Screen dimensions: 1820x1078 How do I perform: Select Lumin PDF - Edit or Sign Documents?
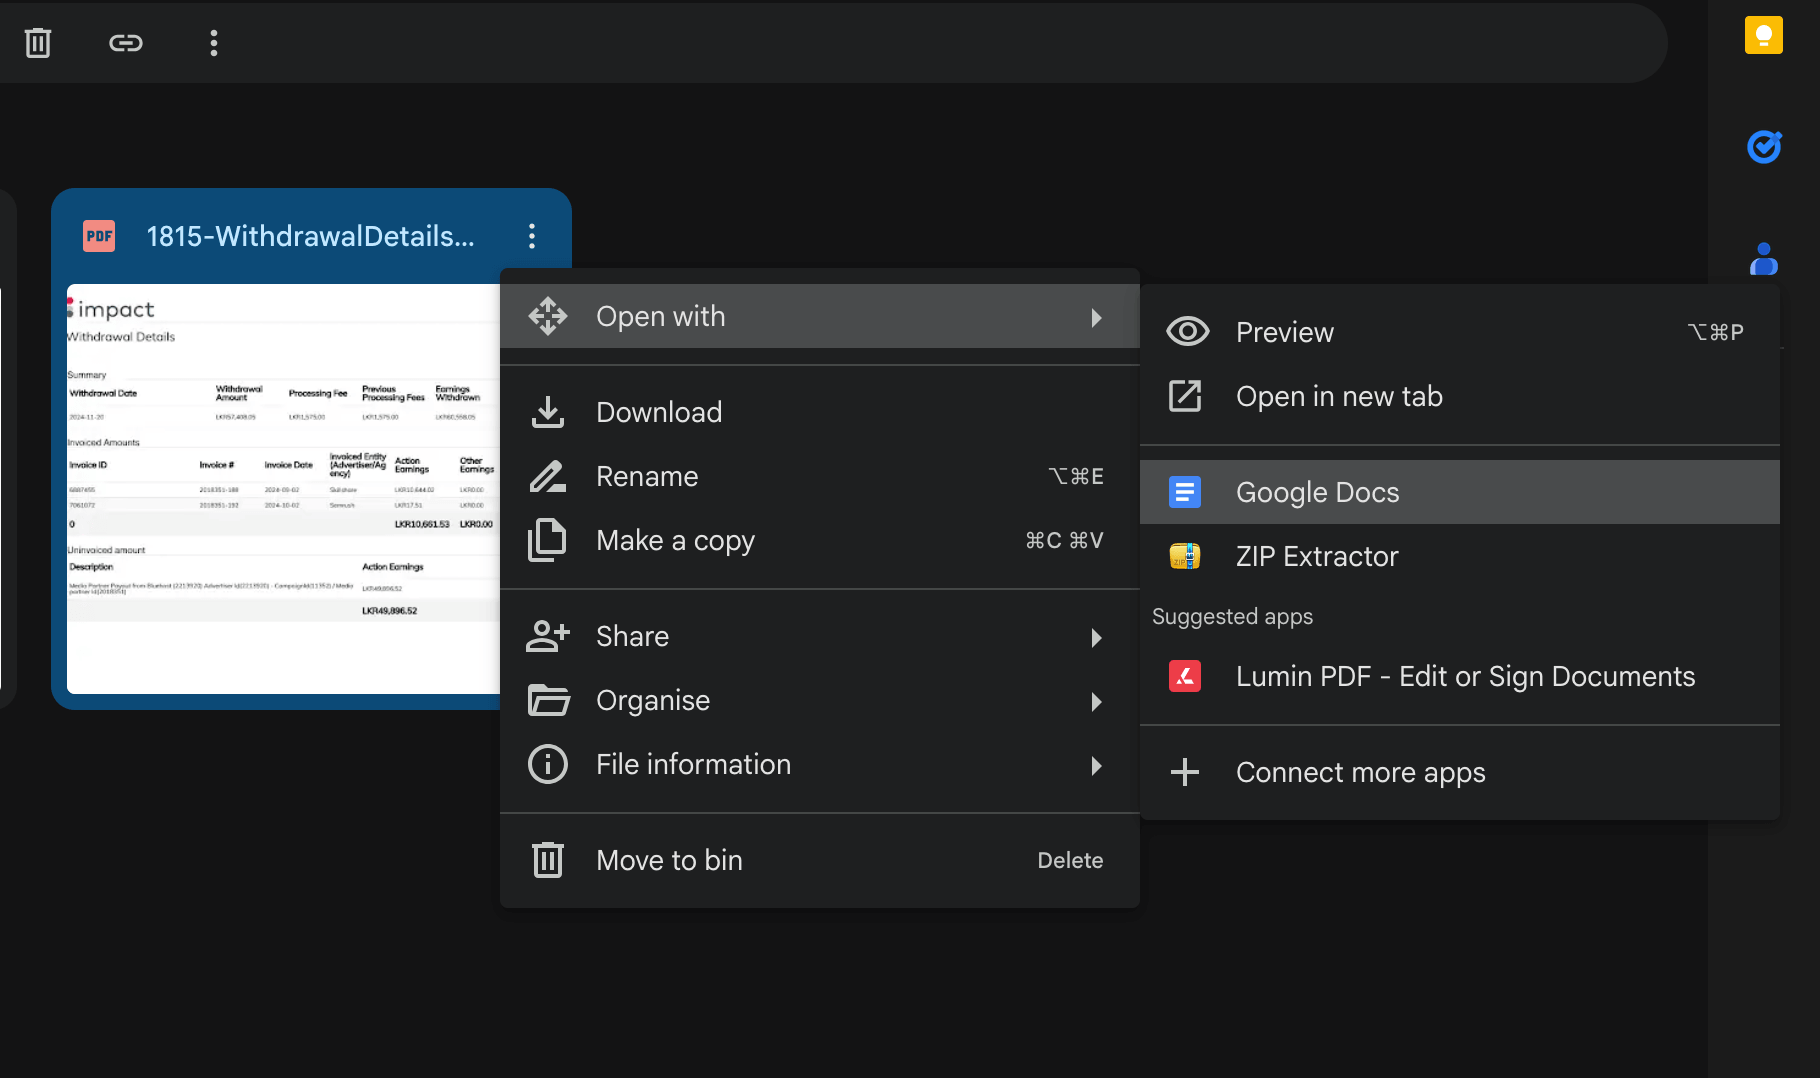point(1460,676)
